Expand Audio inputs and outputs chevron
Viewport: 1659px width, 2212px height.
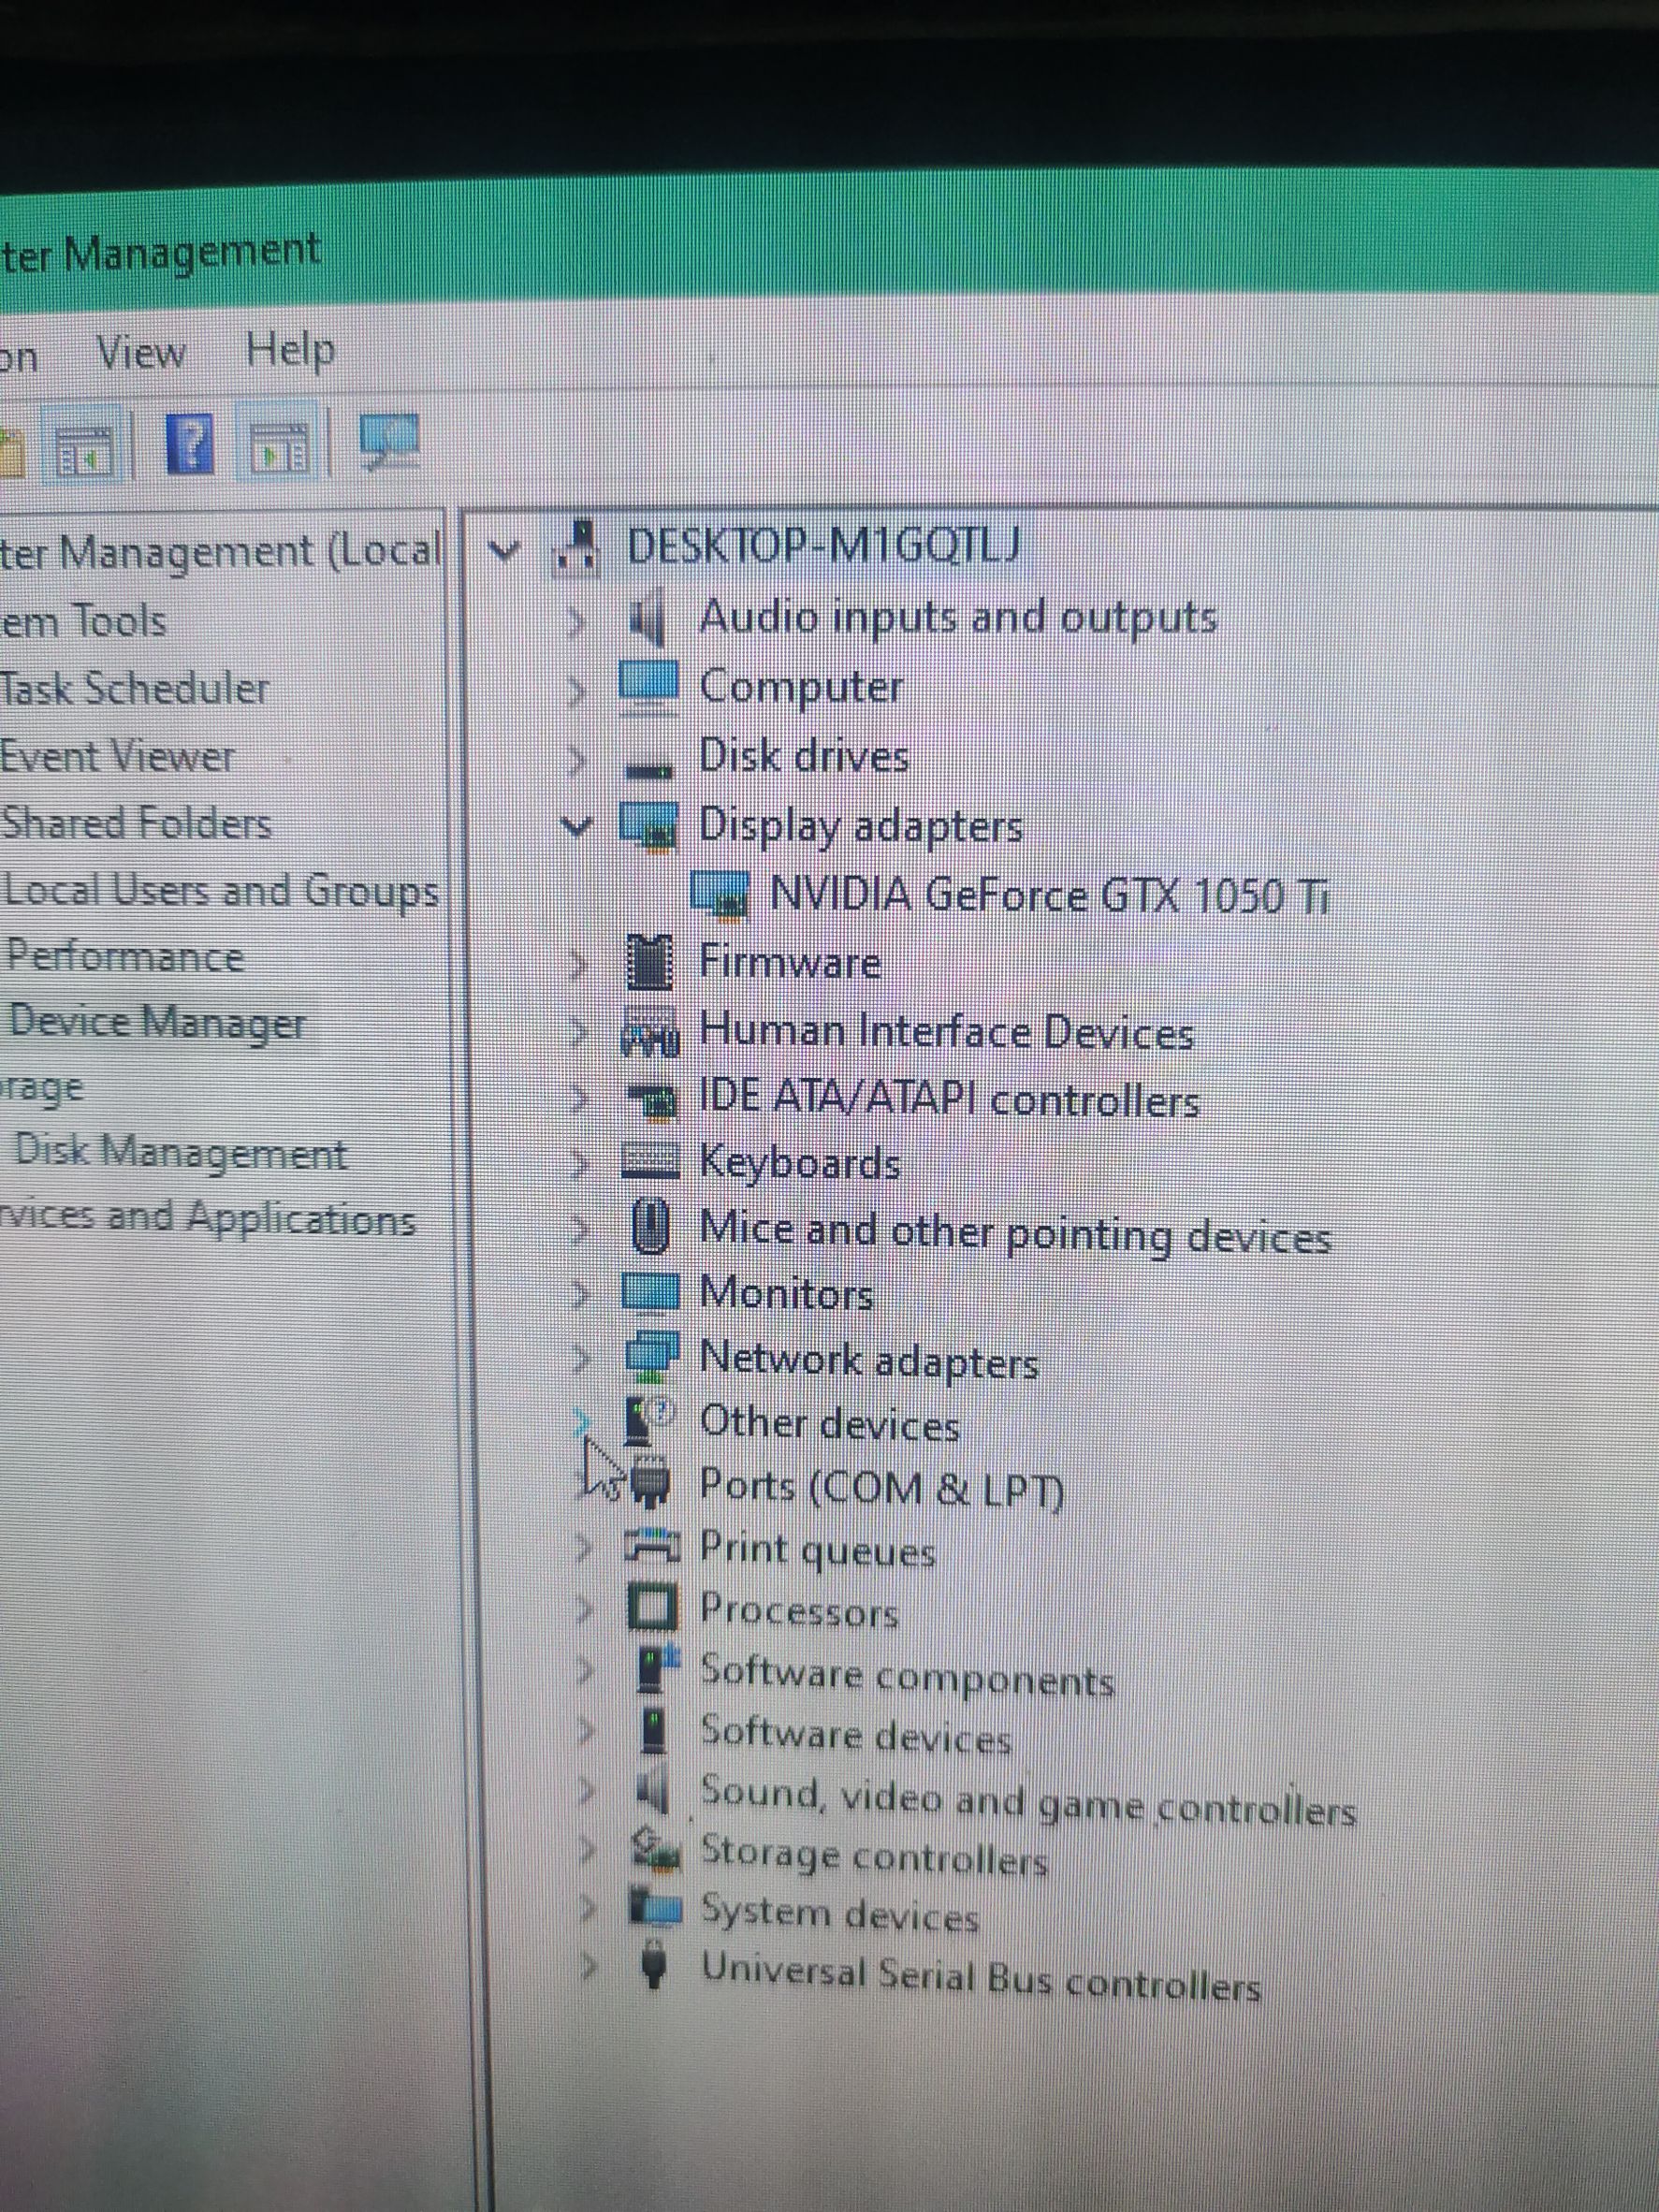pos(575,623)
